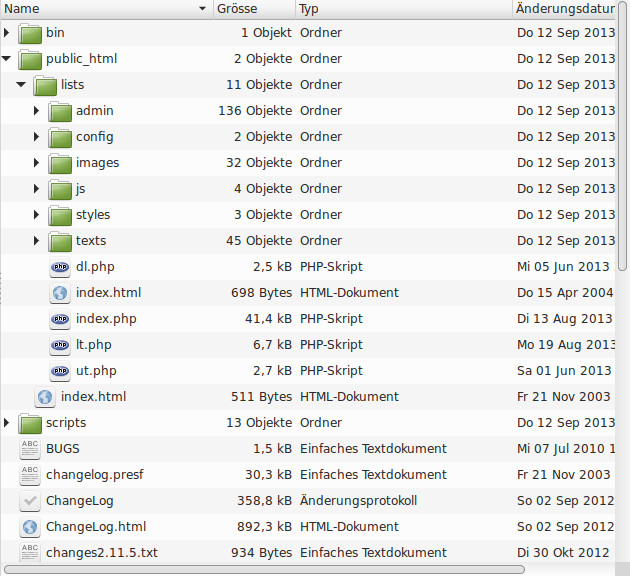Click the '358,8 kB' size cell

pos(264,501)
